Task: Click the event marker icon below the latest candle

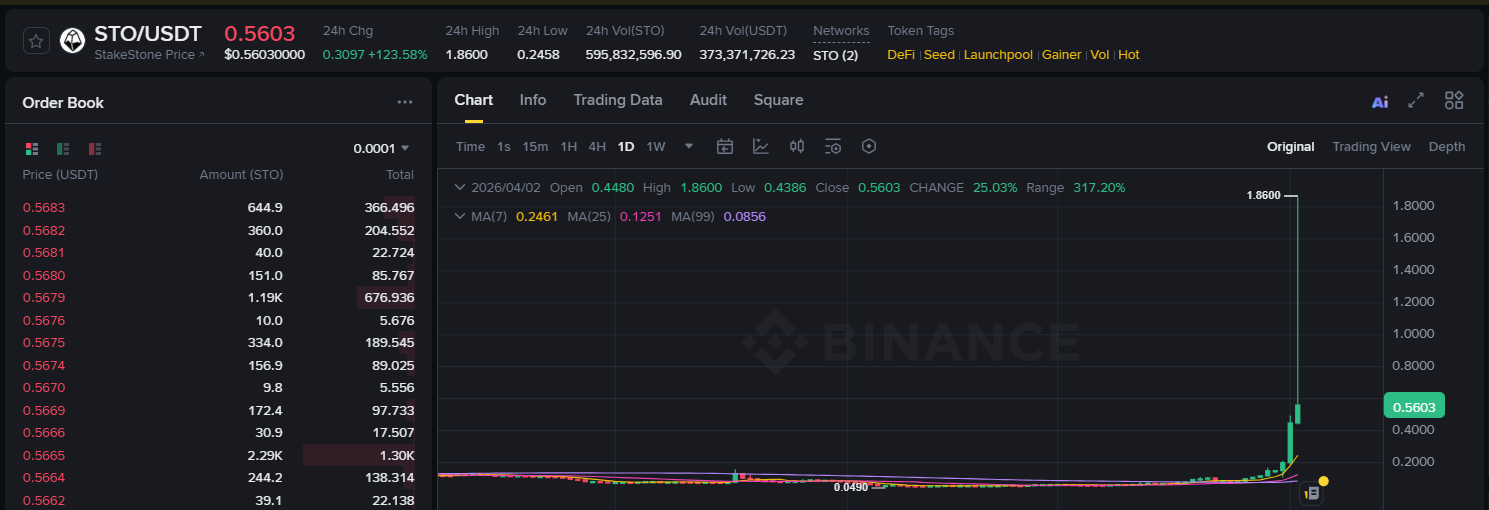Action: pos(1312,493)
